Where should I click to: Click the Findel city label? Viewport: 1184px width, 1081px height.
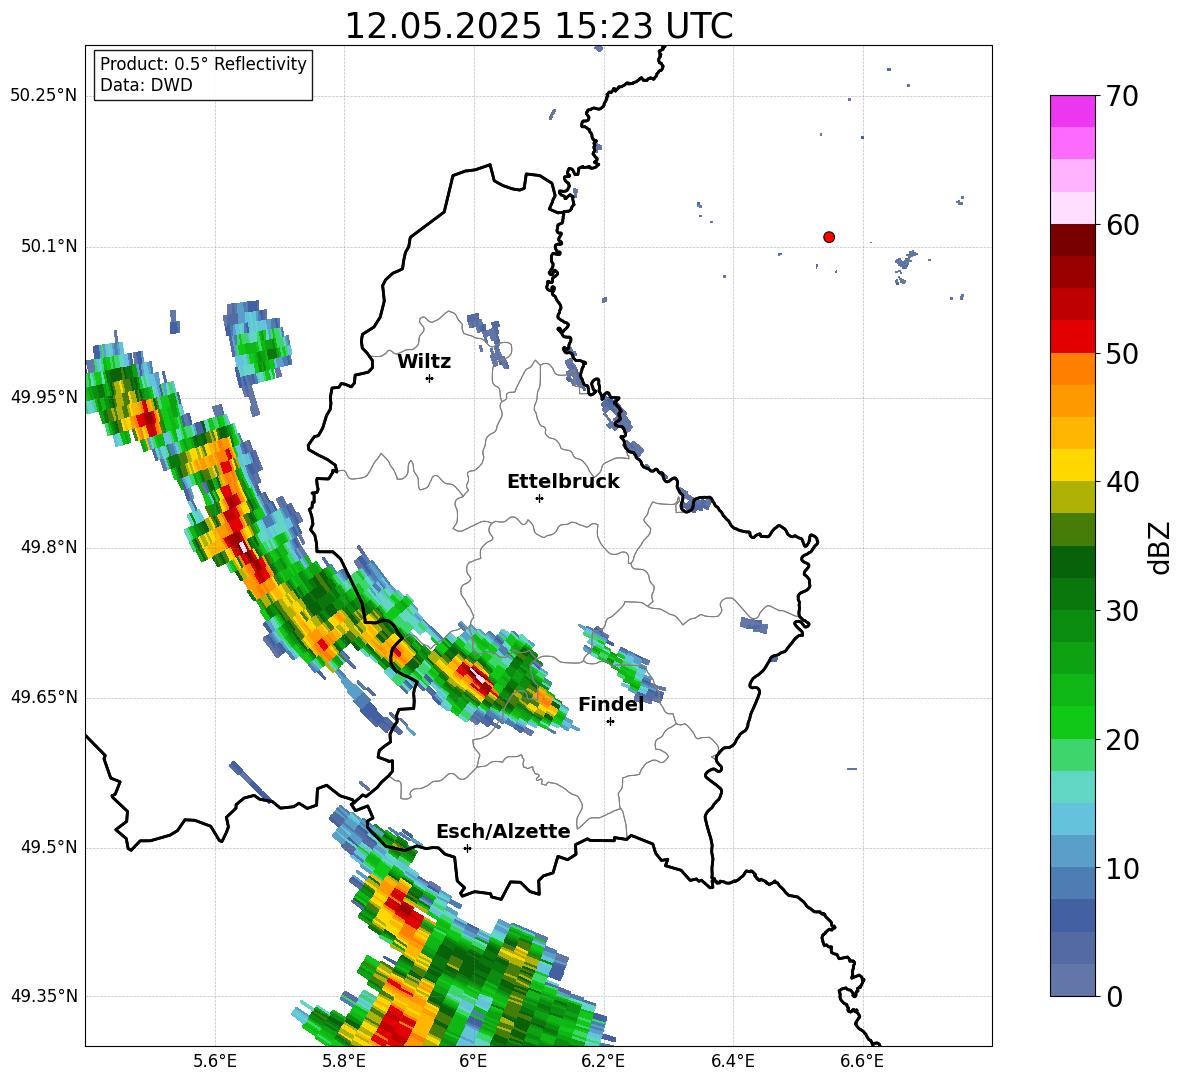click(611, 704)
